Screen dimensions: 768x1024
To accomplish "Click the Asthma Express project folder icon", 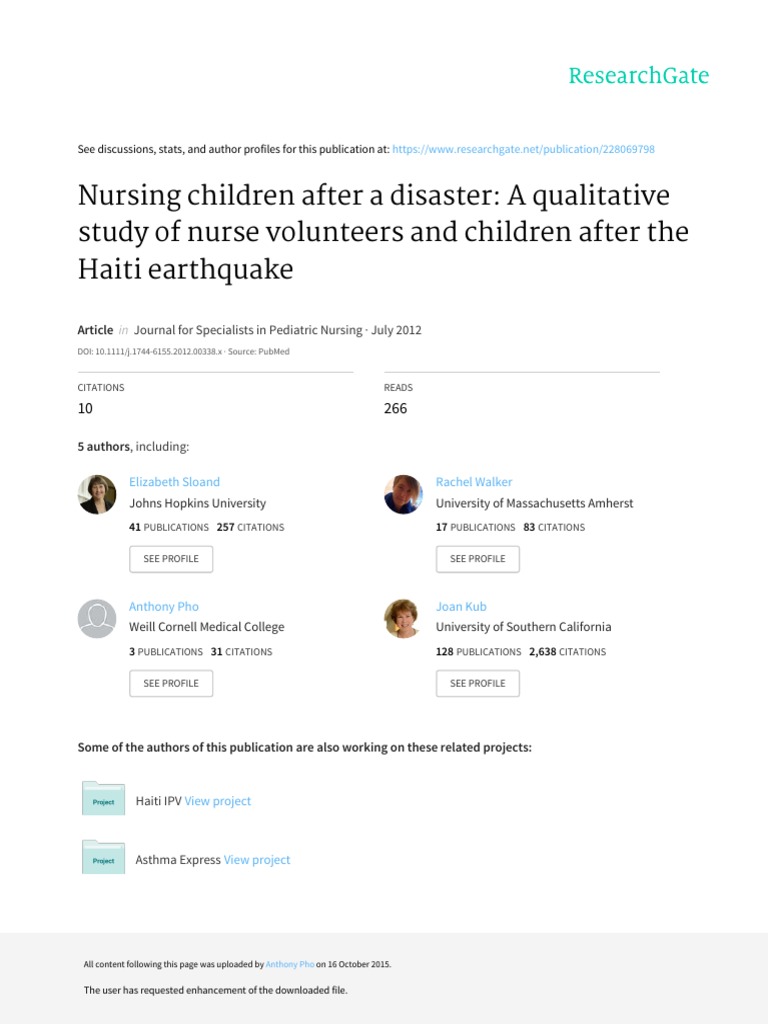I will [x=103, y=859].
